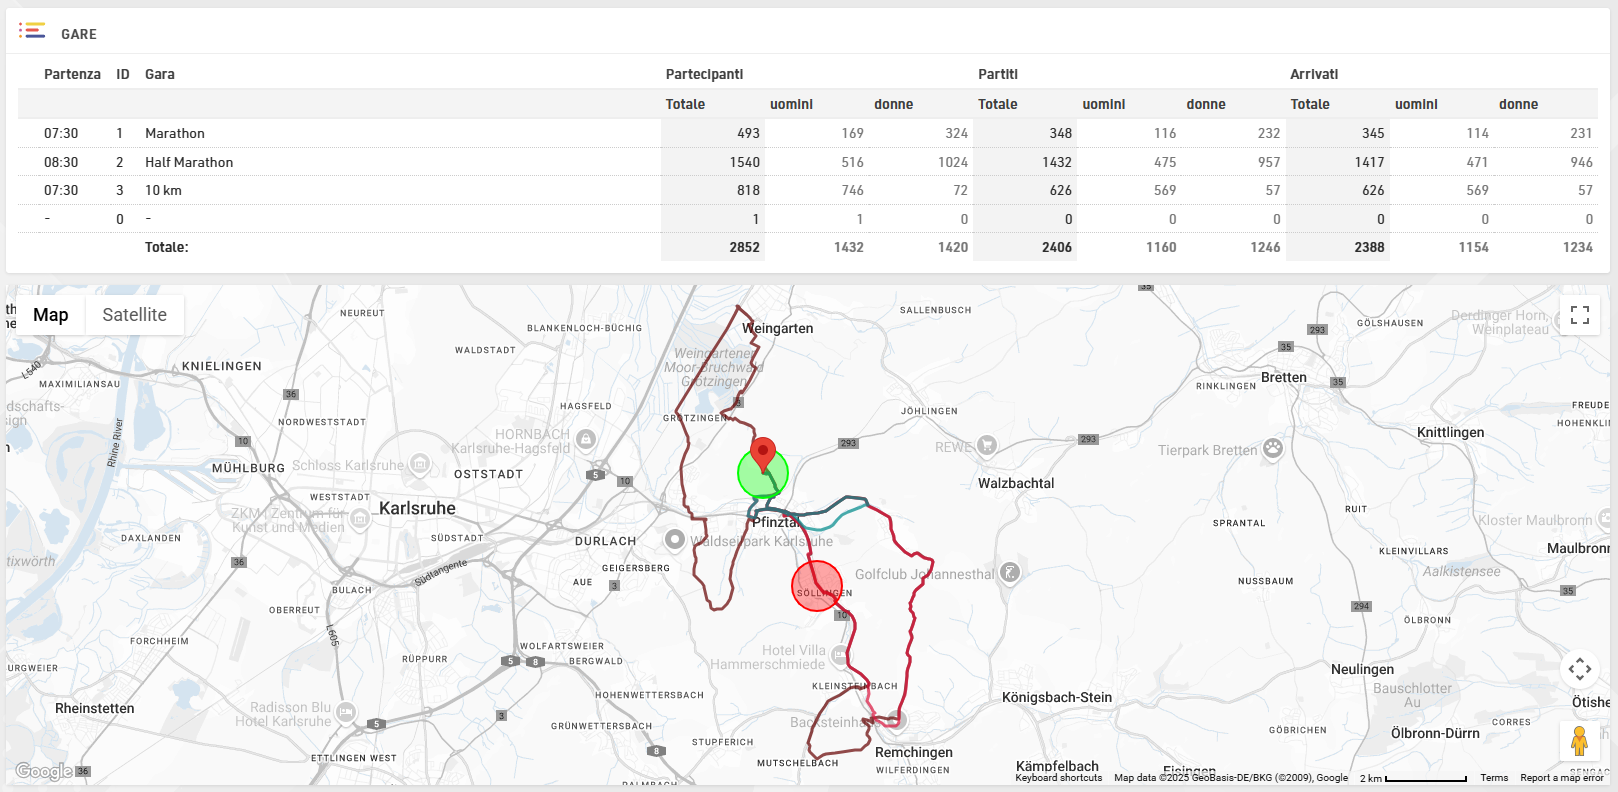Screen dimensions: 1618x792
Task: Click the Google logo on map
Action: click(44, 771)
